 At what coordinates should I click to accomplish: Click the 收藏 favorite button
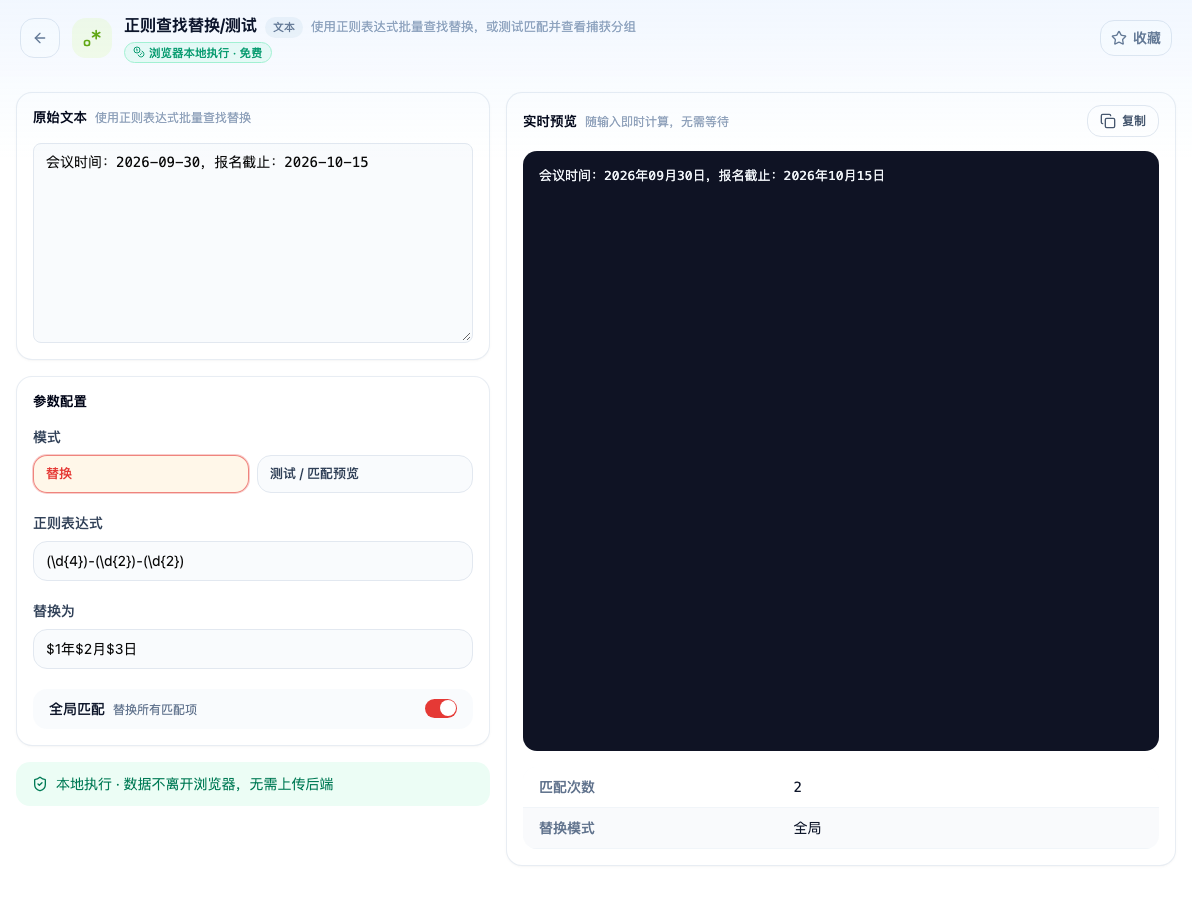(x=1136, y=38)
